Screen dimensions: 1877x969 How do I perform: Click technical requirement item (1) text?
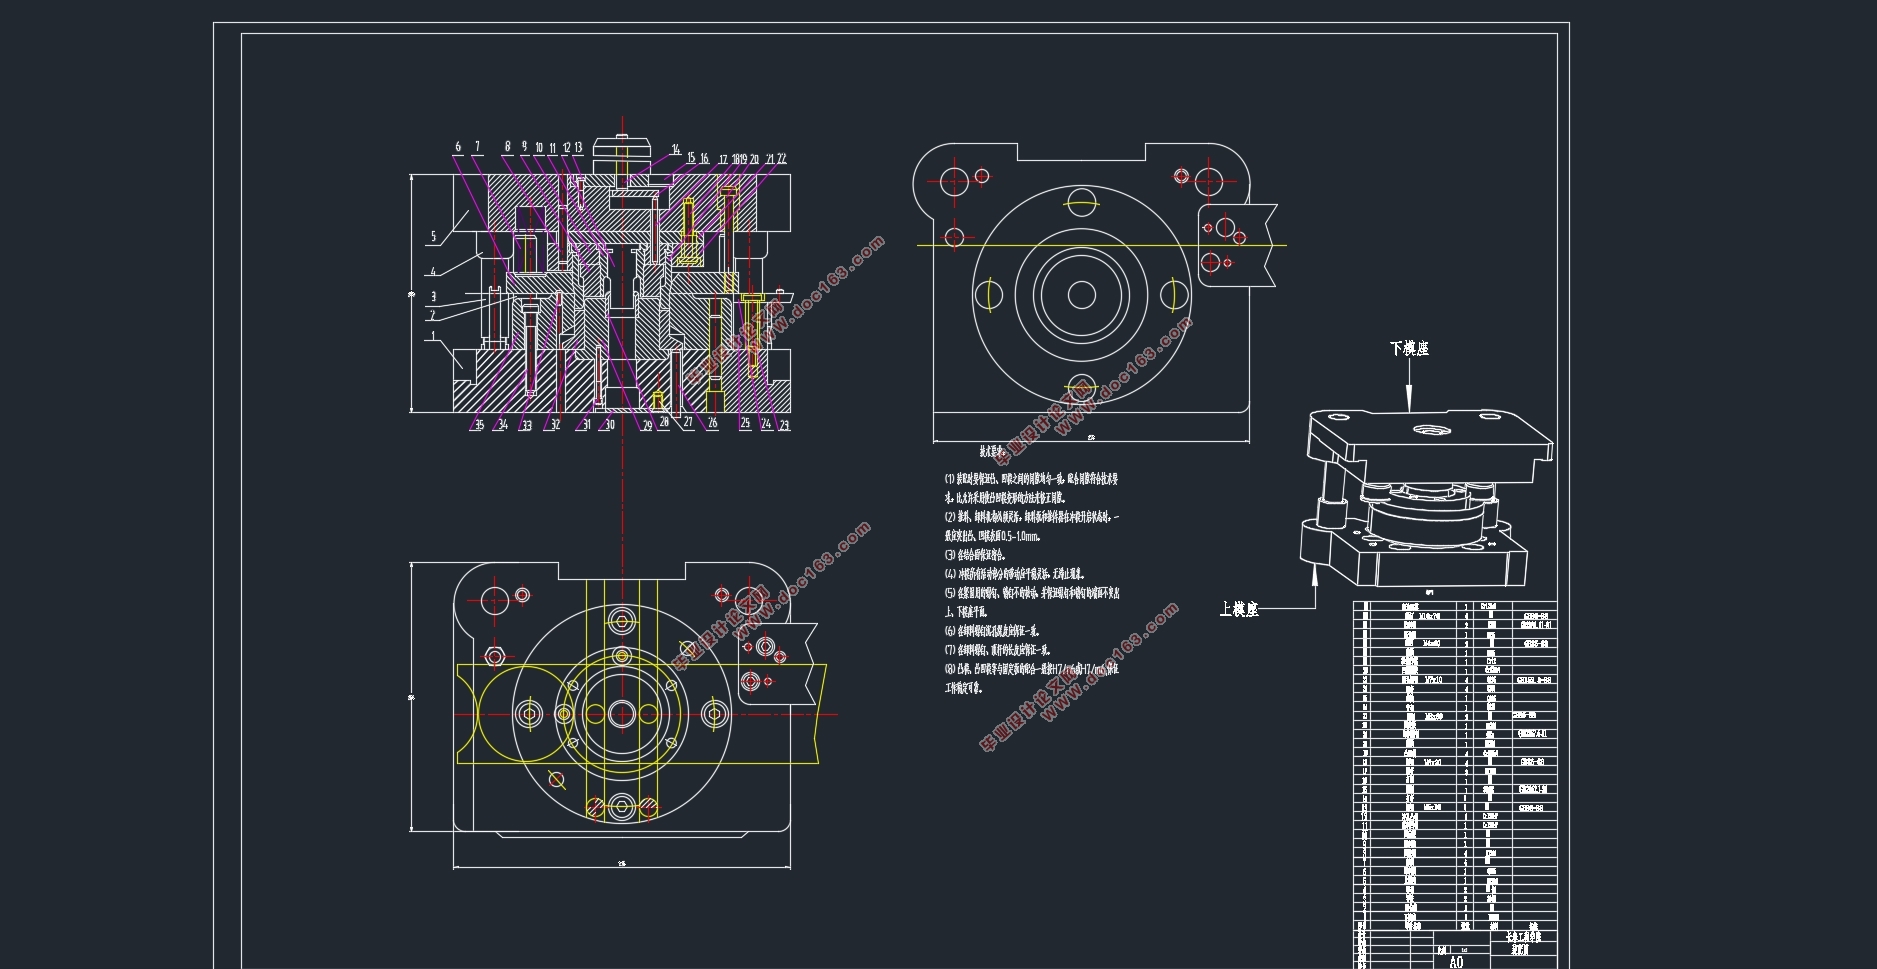1031,488
